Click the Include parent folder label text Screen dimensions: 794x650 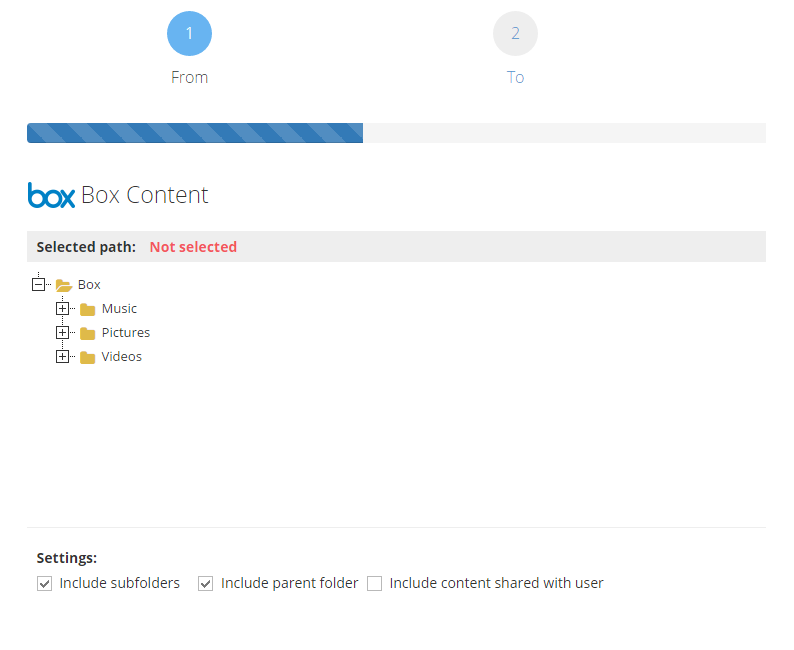(x=290, y=583)
